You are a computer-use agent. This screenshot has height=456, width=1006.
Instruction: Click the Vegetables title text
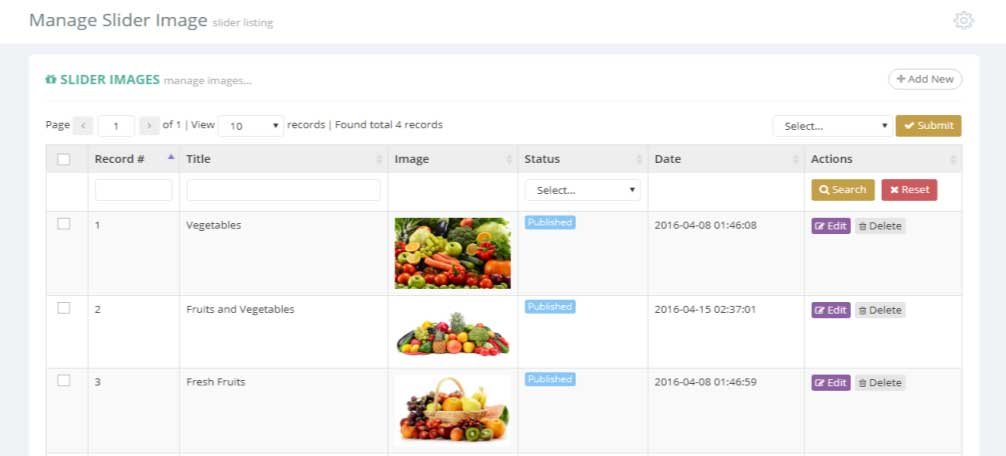tap(214, 225)
